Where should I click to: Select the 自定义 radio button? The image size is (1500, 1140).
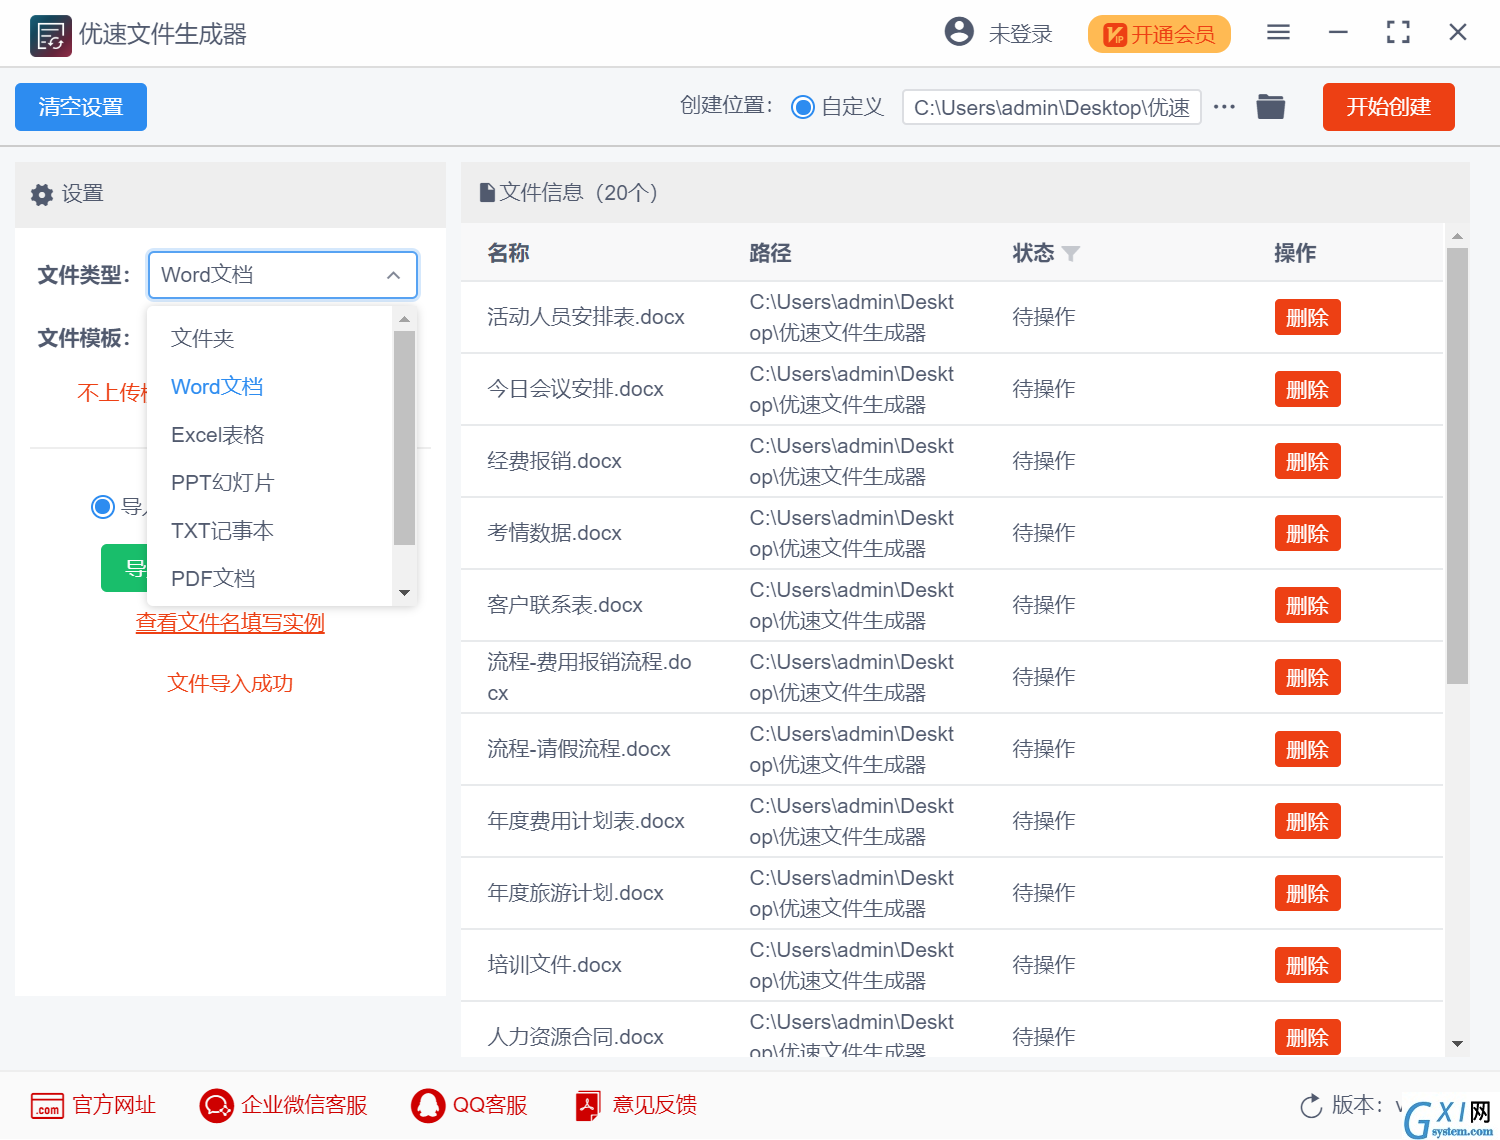pos(803,107)
